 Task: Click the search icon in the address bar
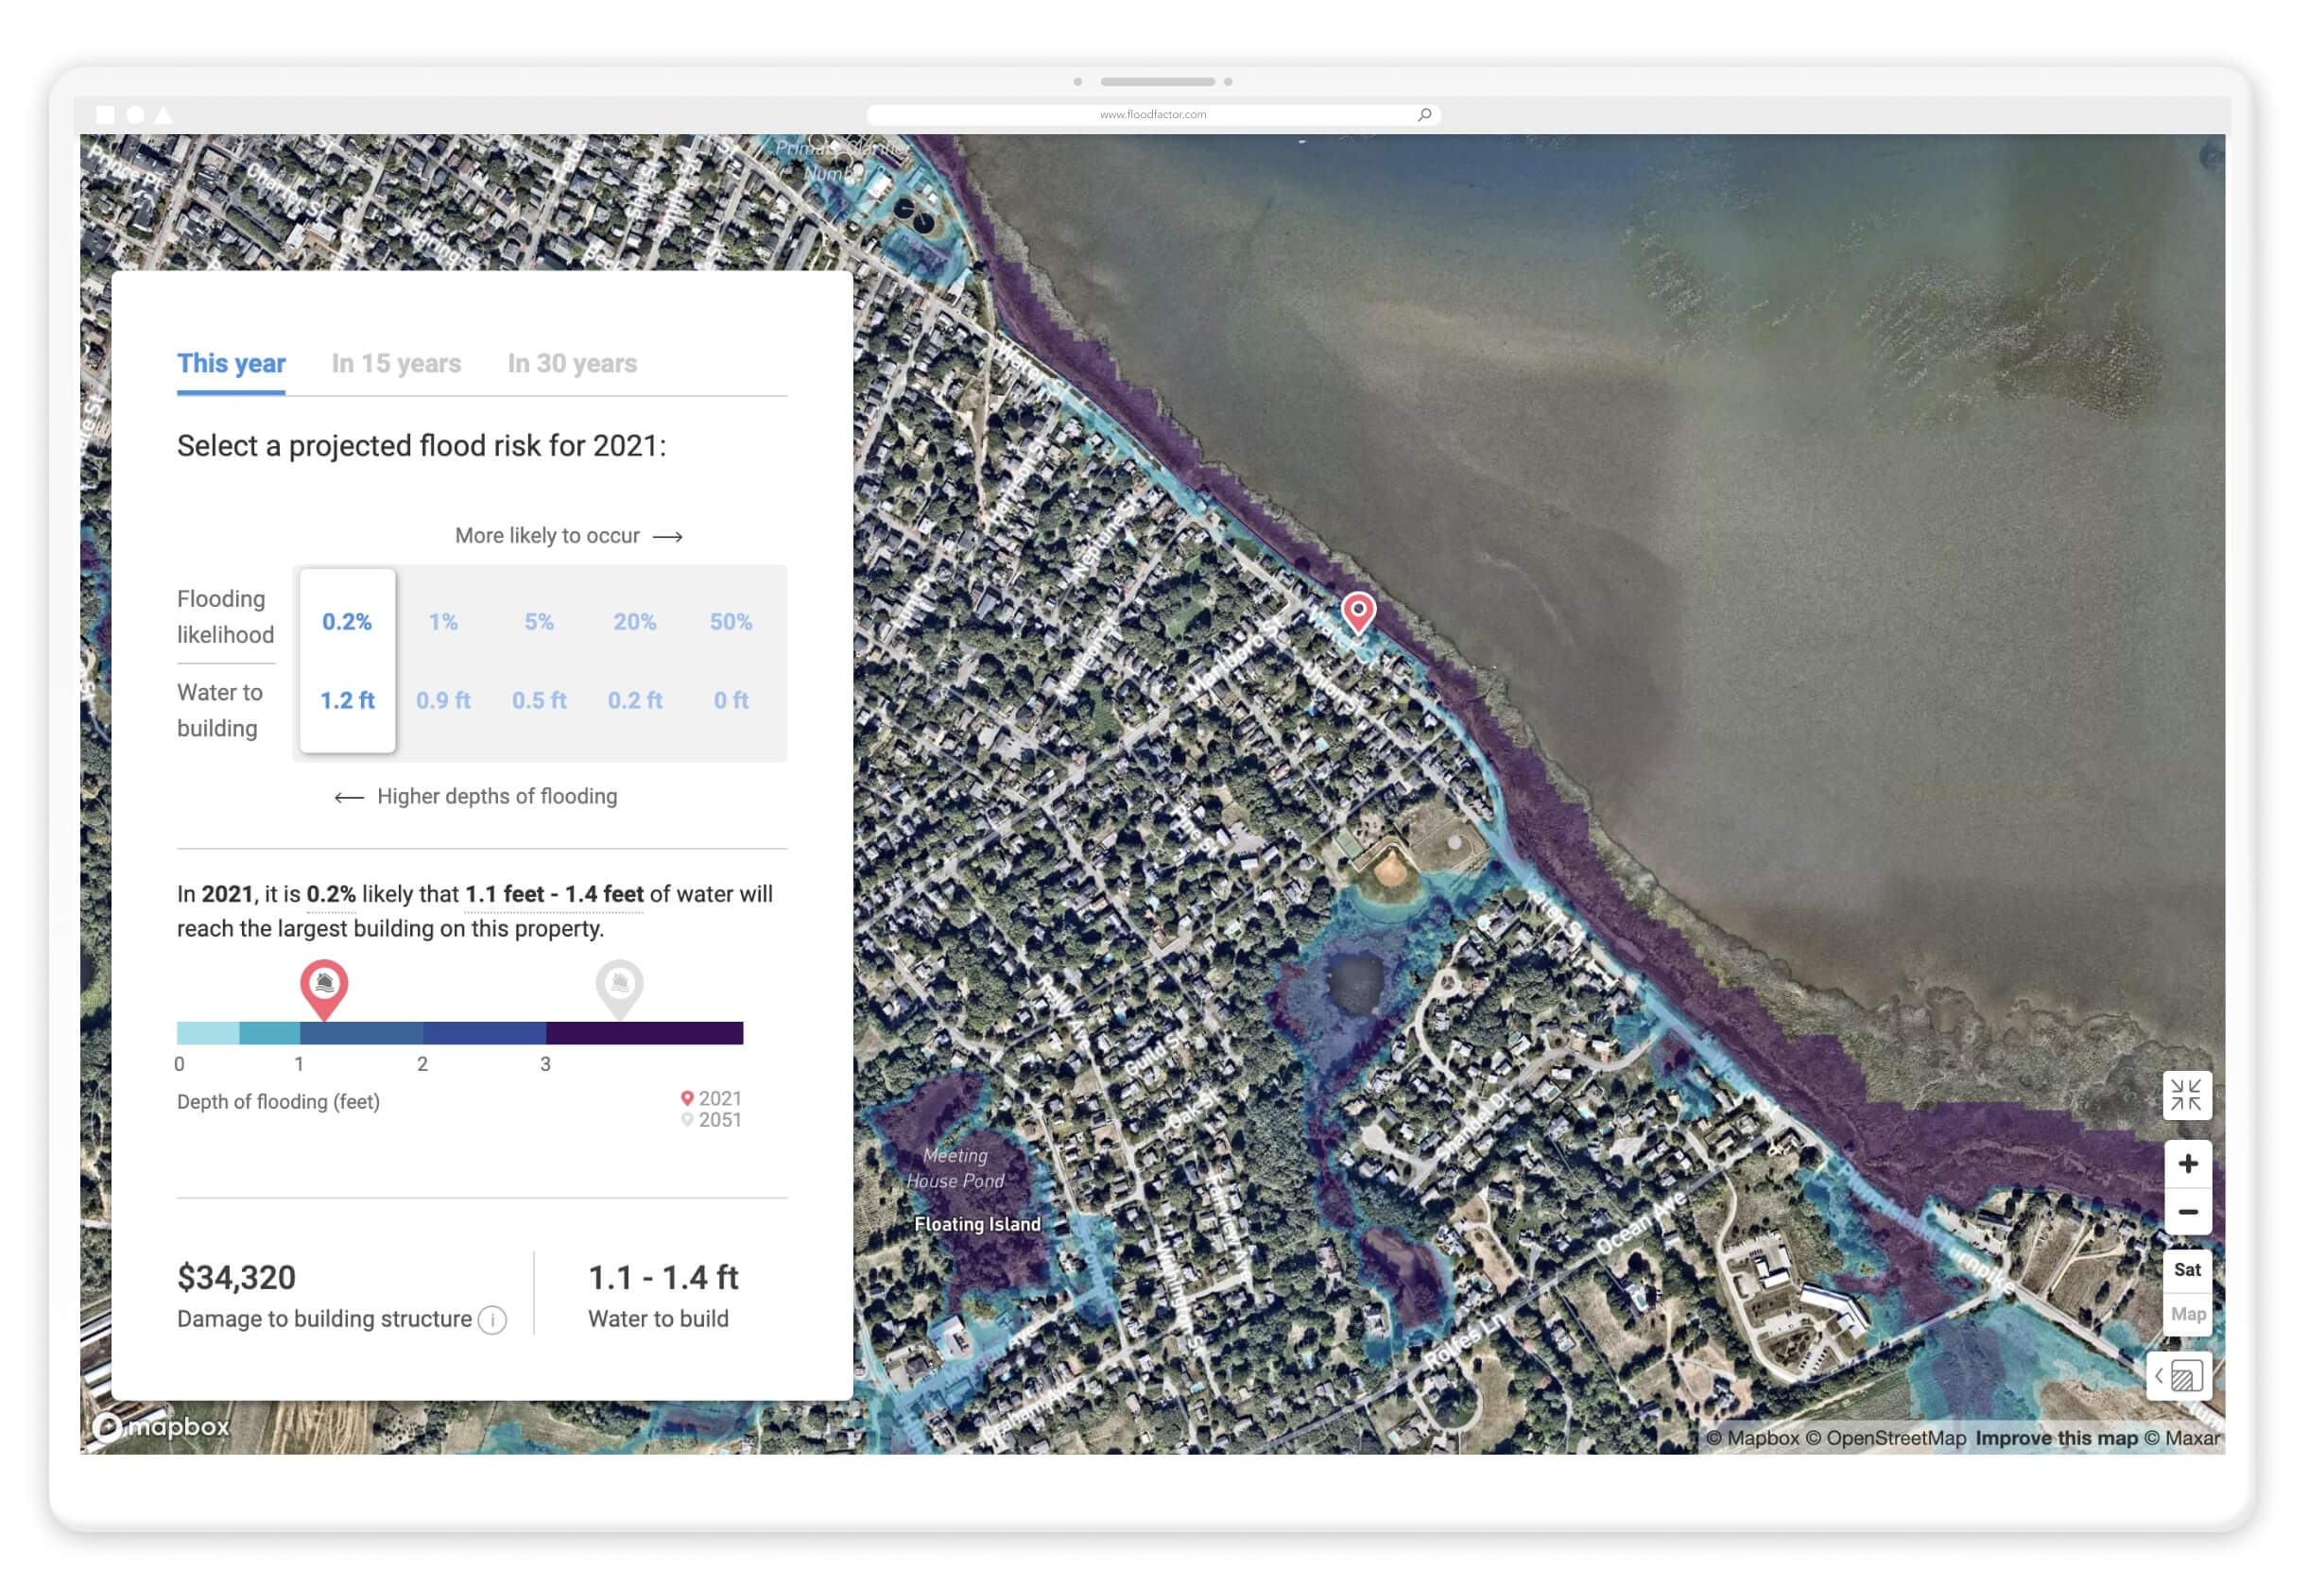[x=1424, y=114]
